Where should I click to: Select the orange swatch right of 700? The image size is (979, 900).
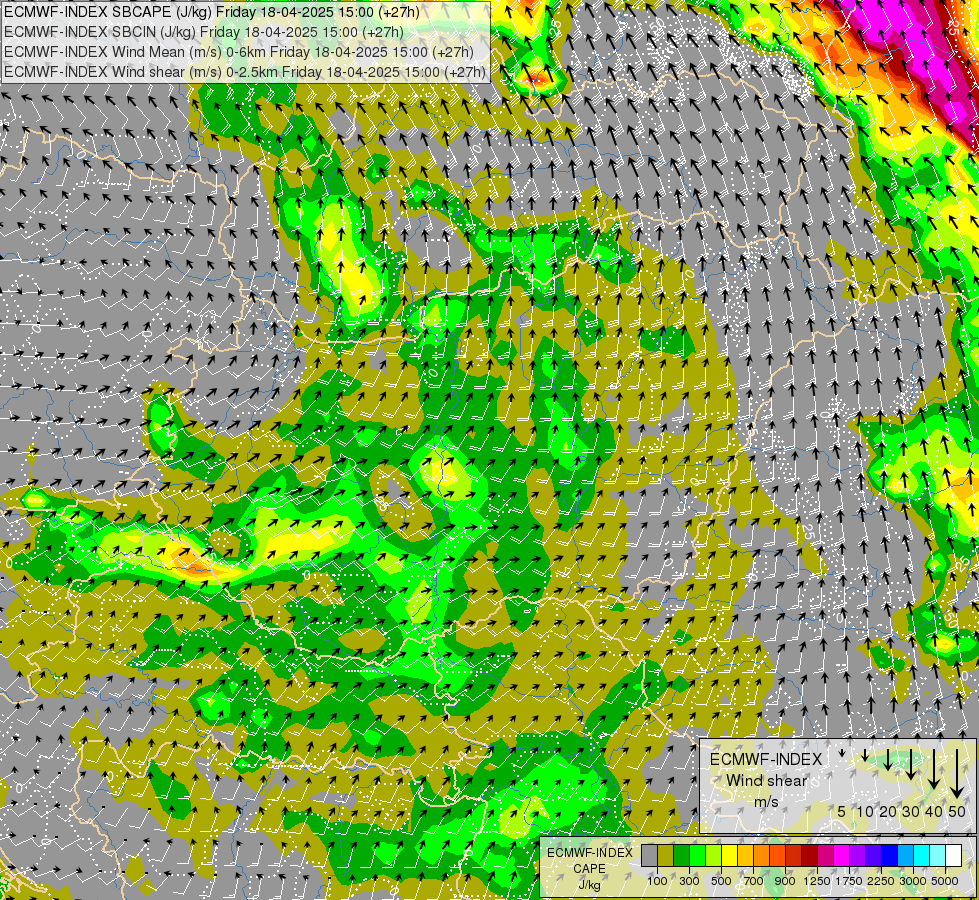click(762, 856)
